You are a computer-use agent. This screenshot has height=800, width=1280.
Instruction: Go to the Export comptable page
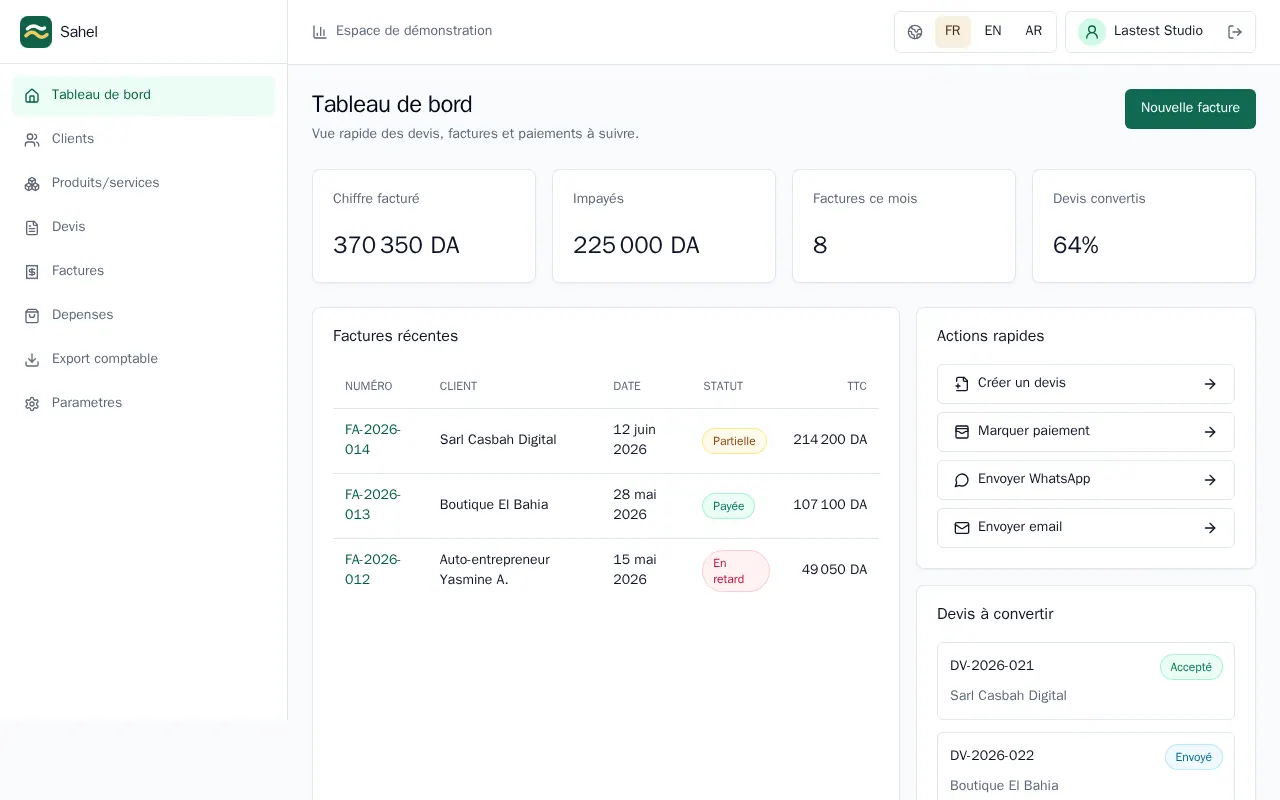coord(144,360)
